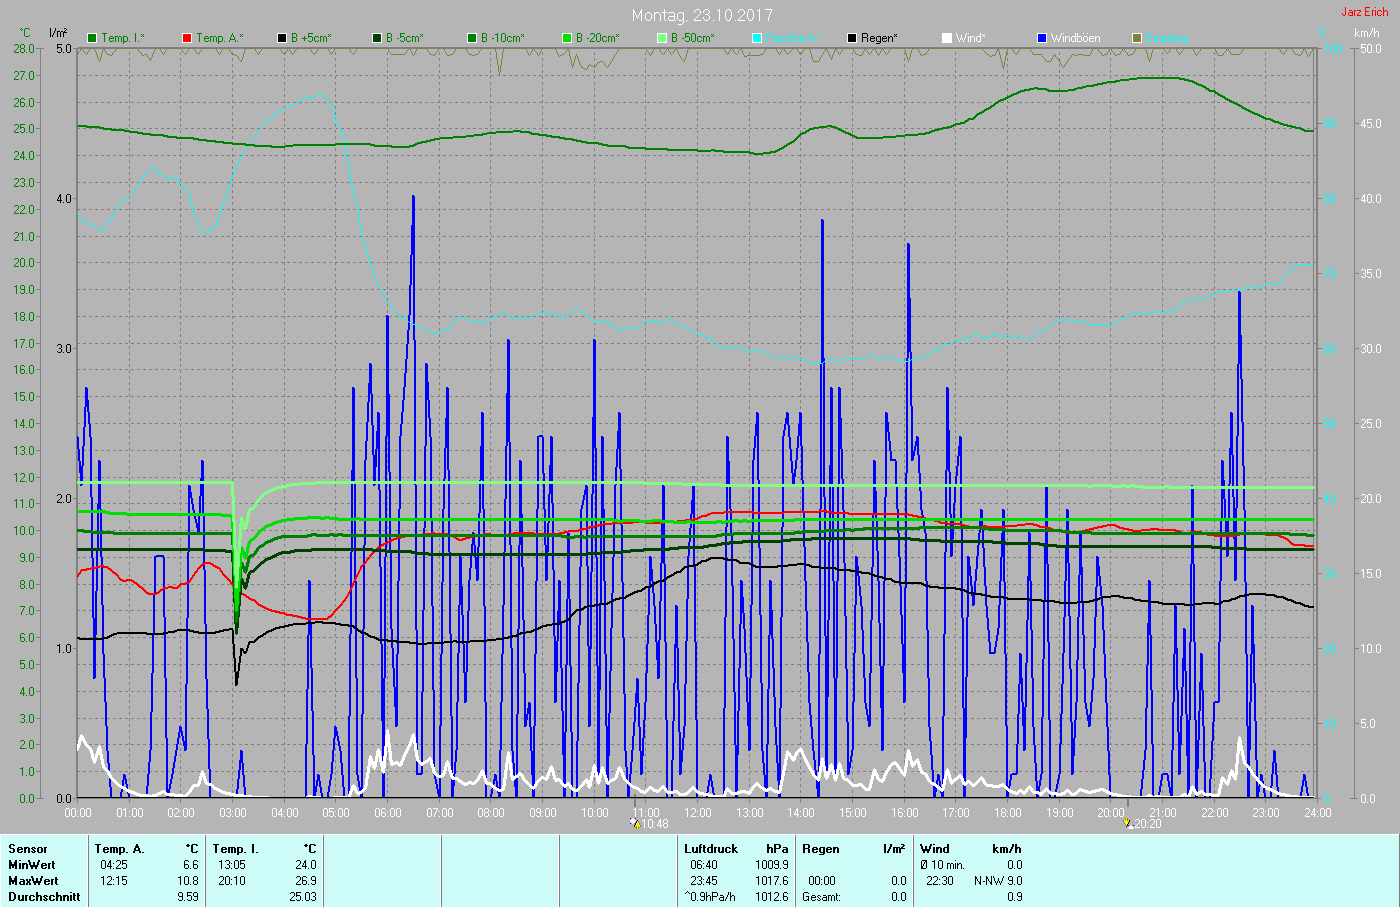Click the 'Durchschnitt' row label
Screen dimensions: 1400x907
44,897
